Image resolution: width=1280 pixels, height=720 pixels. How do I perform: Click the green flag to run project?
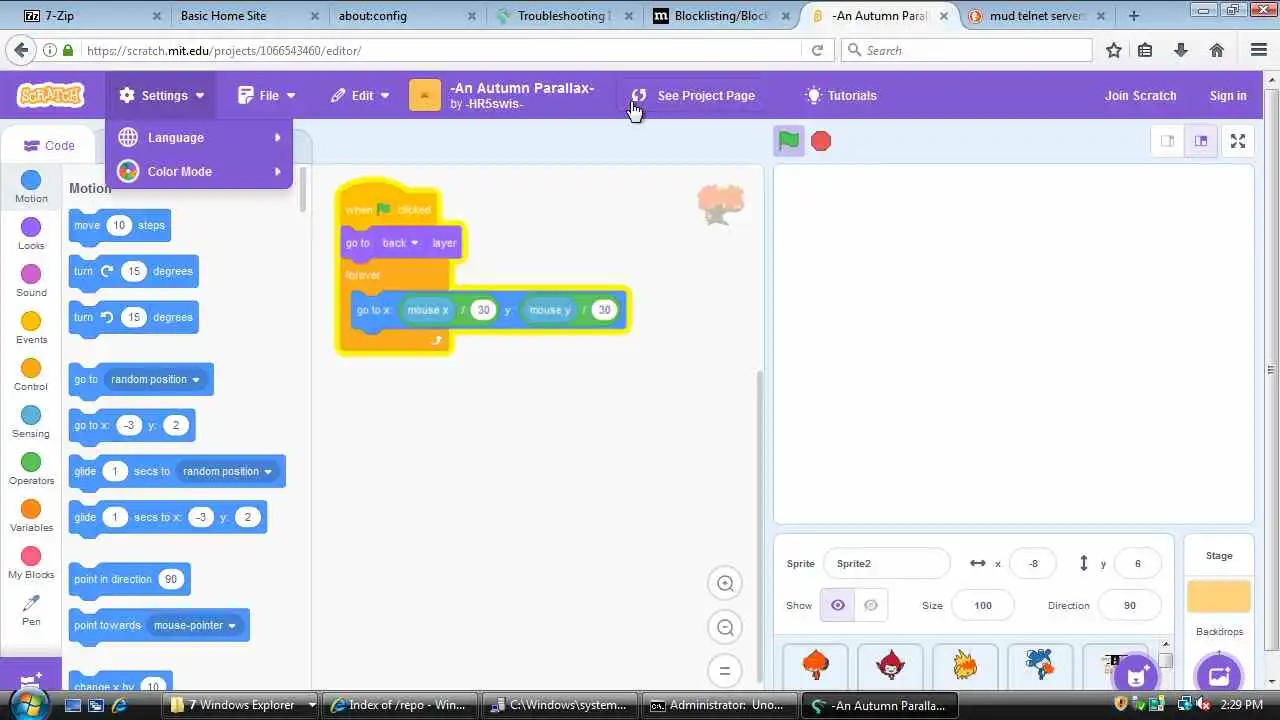pos(789,141)
